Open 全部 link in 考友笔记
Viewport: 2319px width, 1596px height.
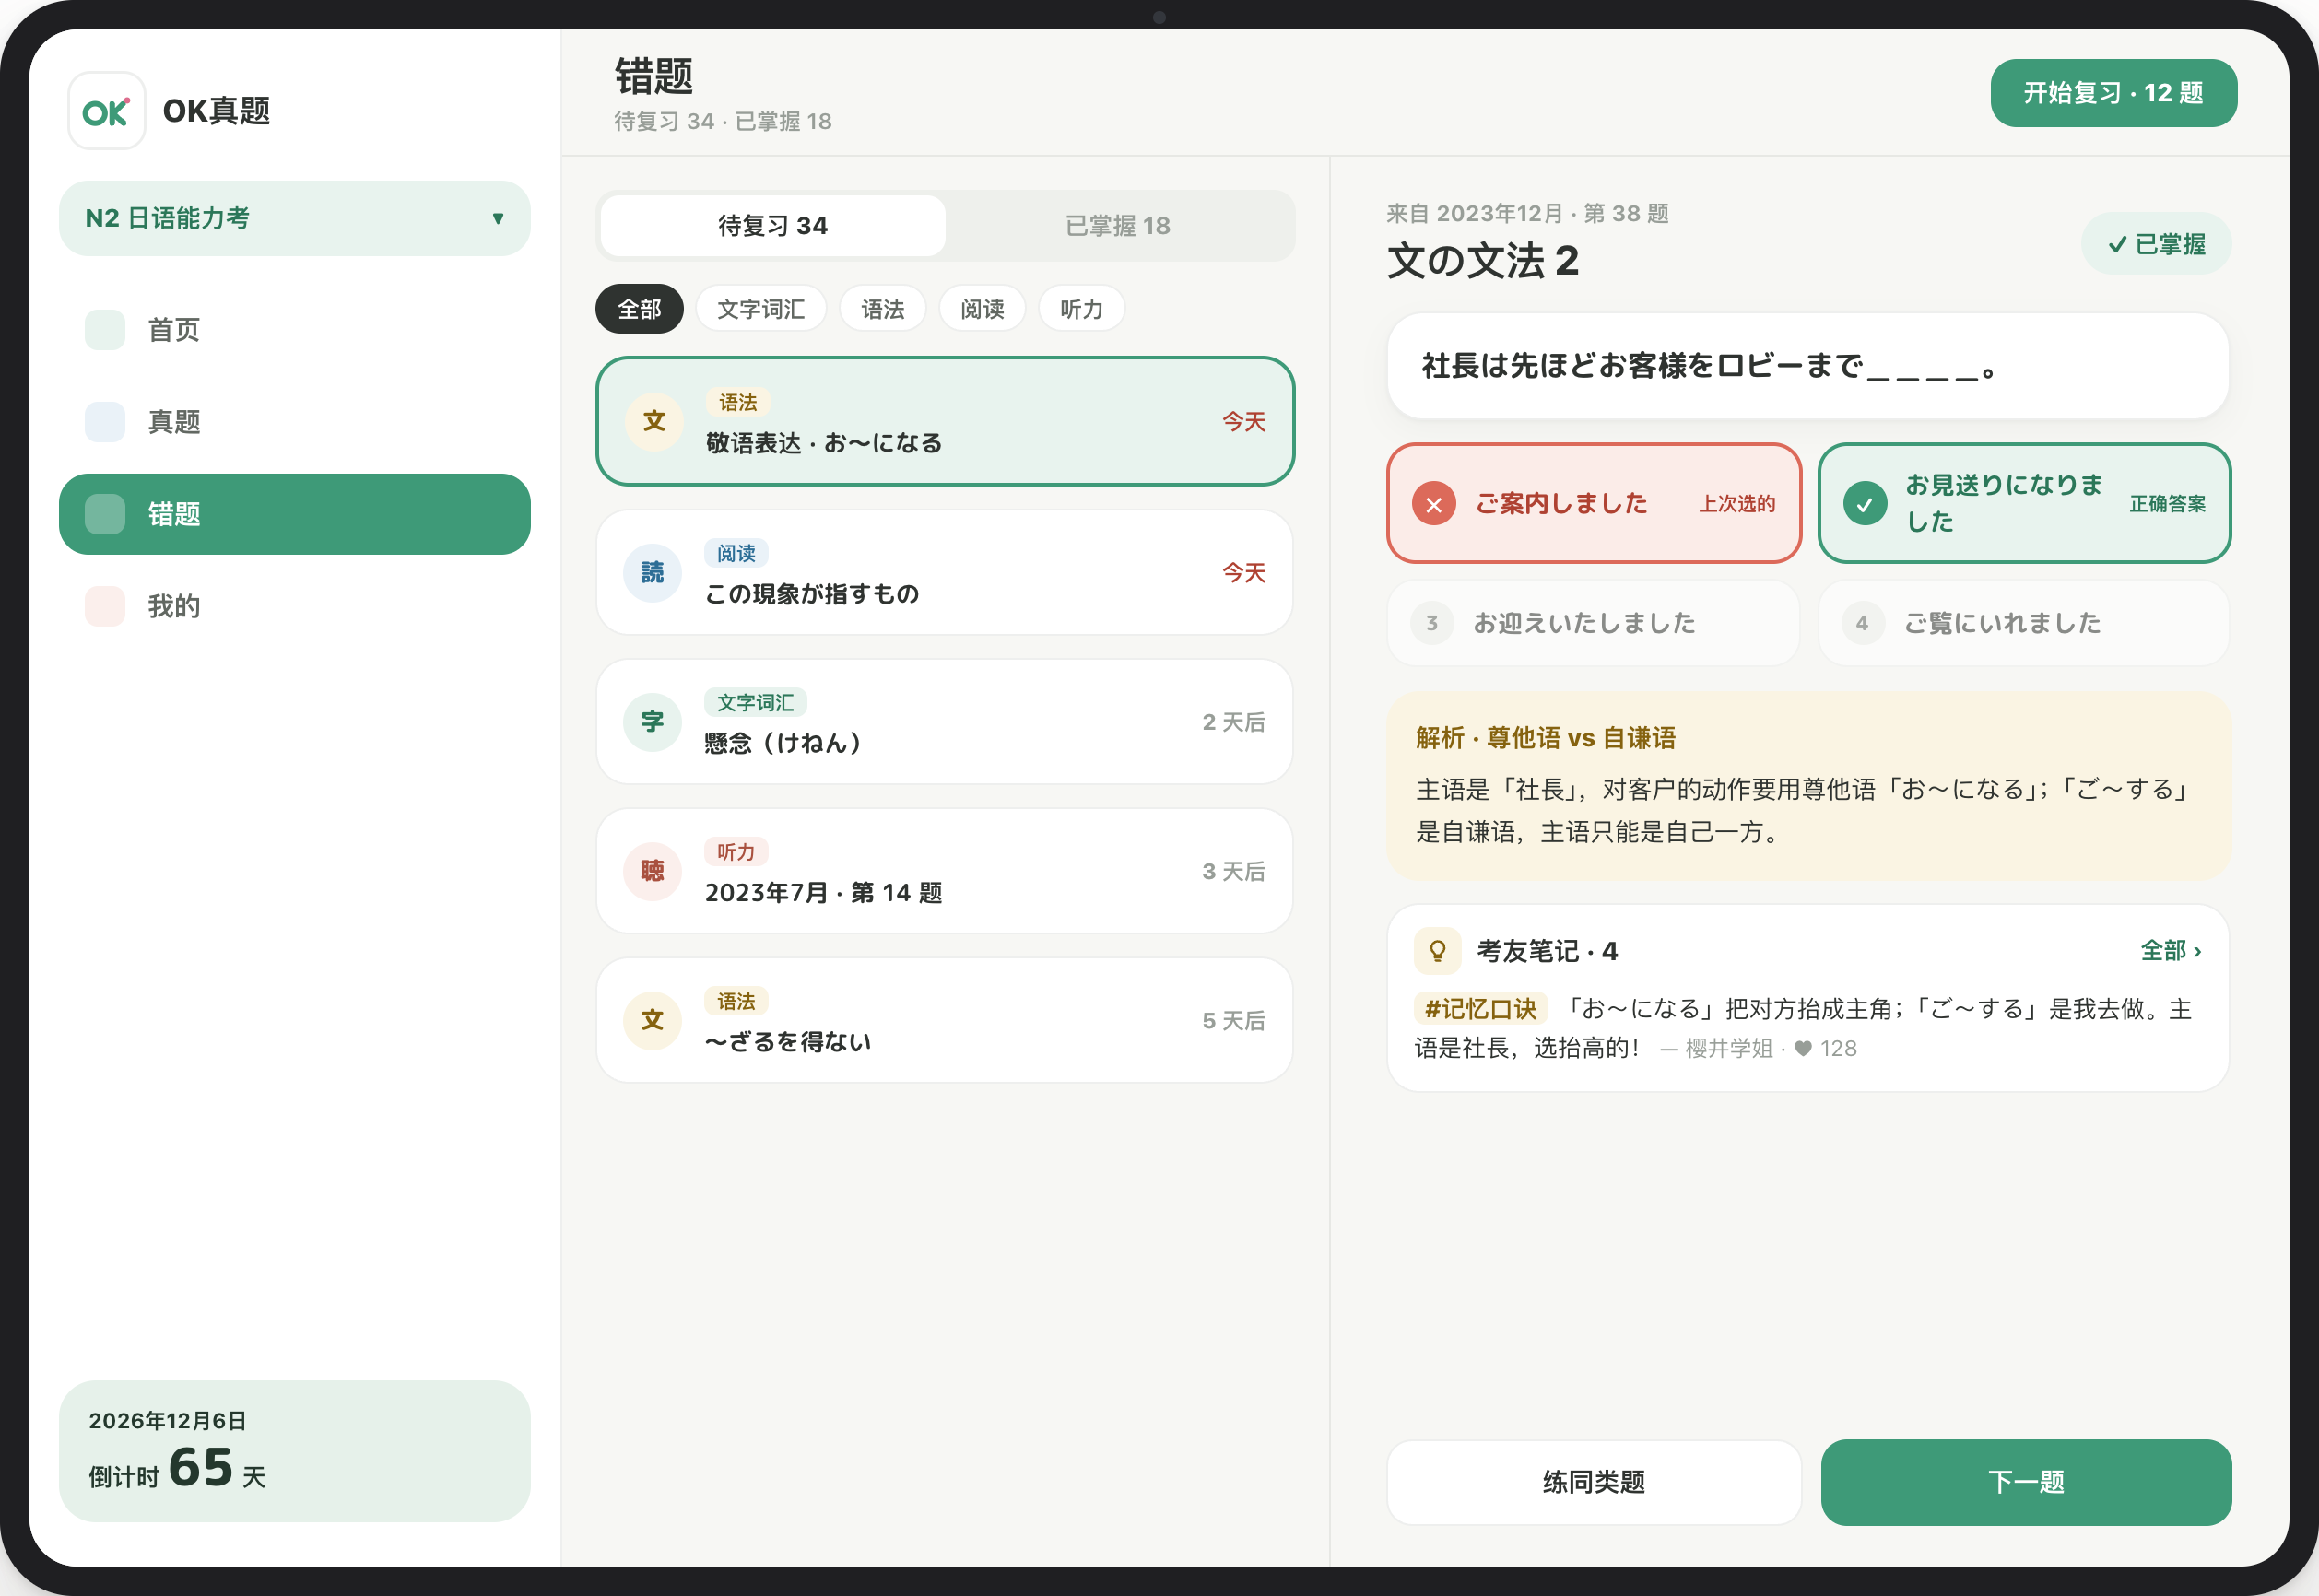point(2171,950)
